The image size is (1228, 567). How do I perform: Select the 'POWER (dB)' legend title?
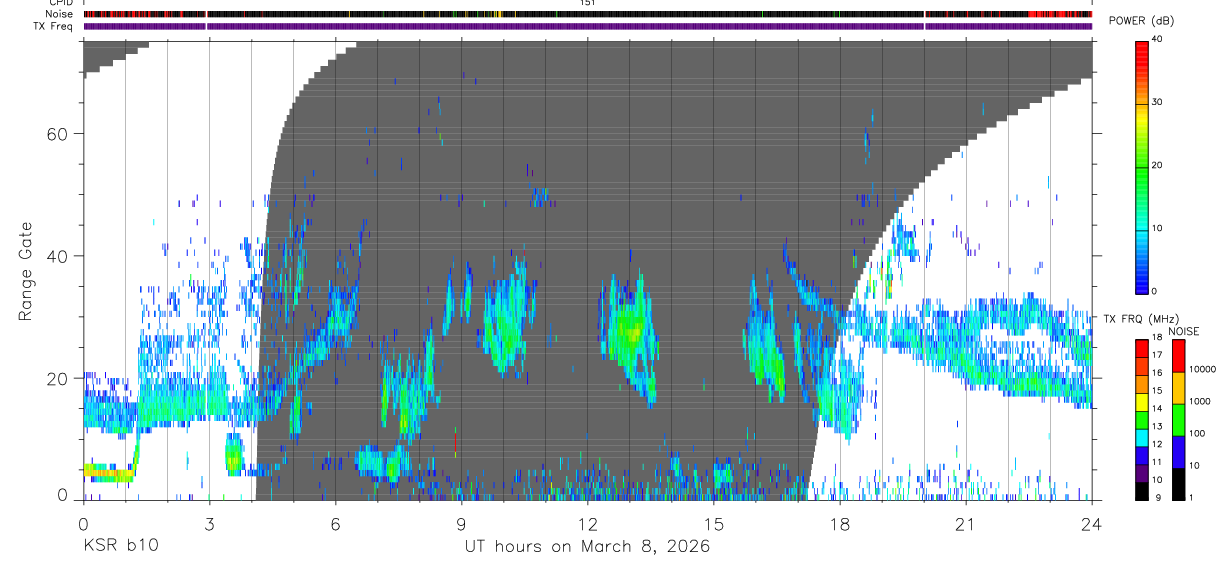tap(1141, 21)
